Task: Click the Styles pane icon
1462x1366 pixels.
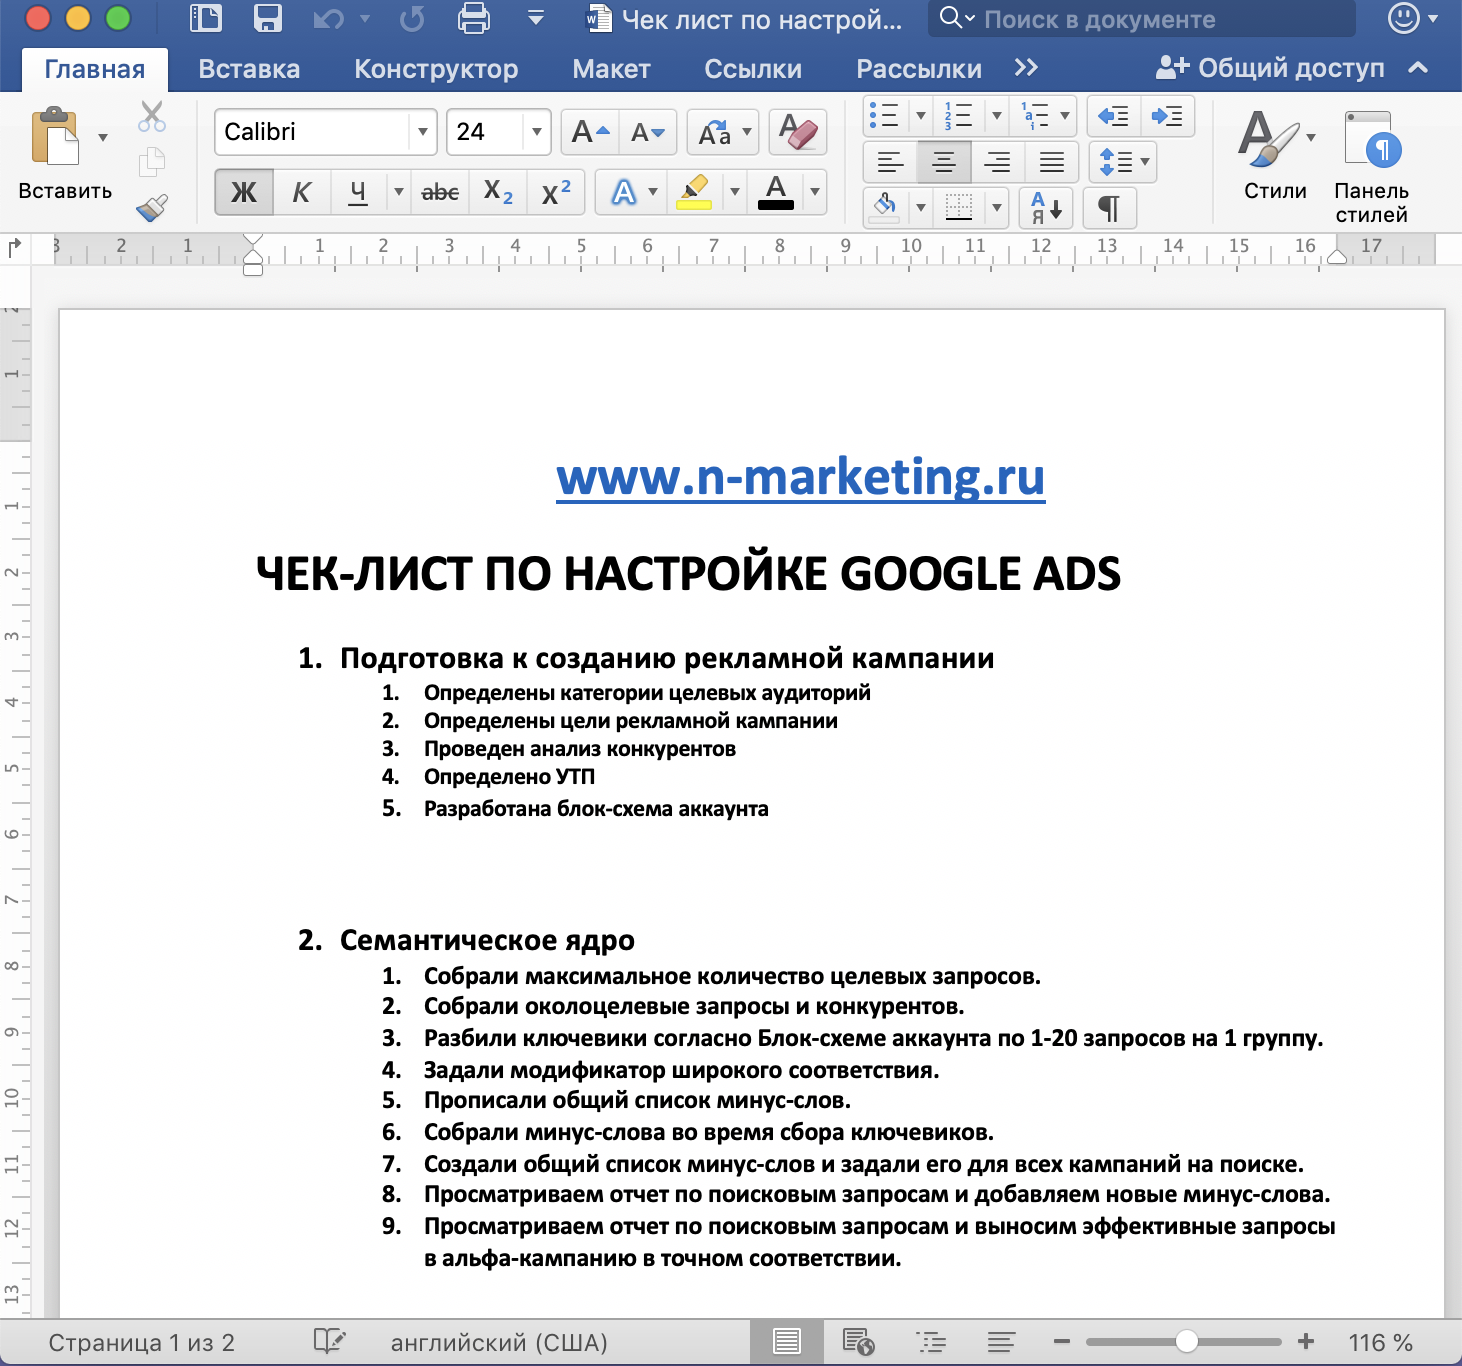Action: coord(1371,166)
